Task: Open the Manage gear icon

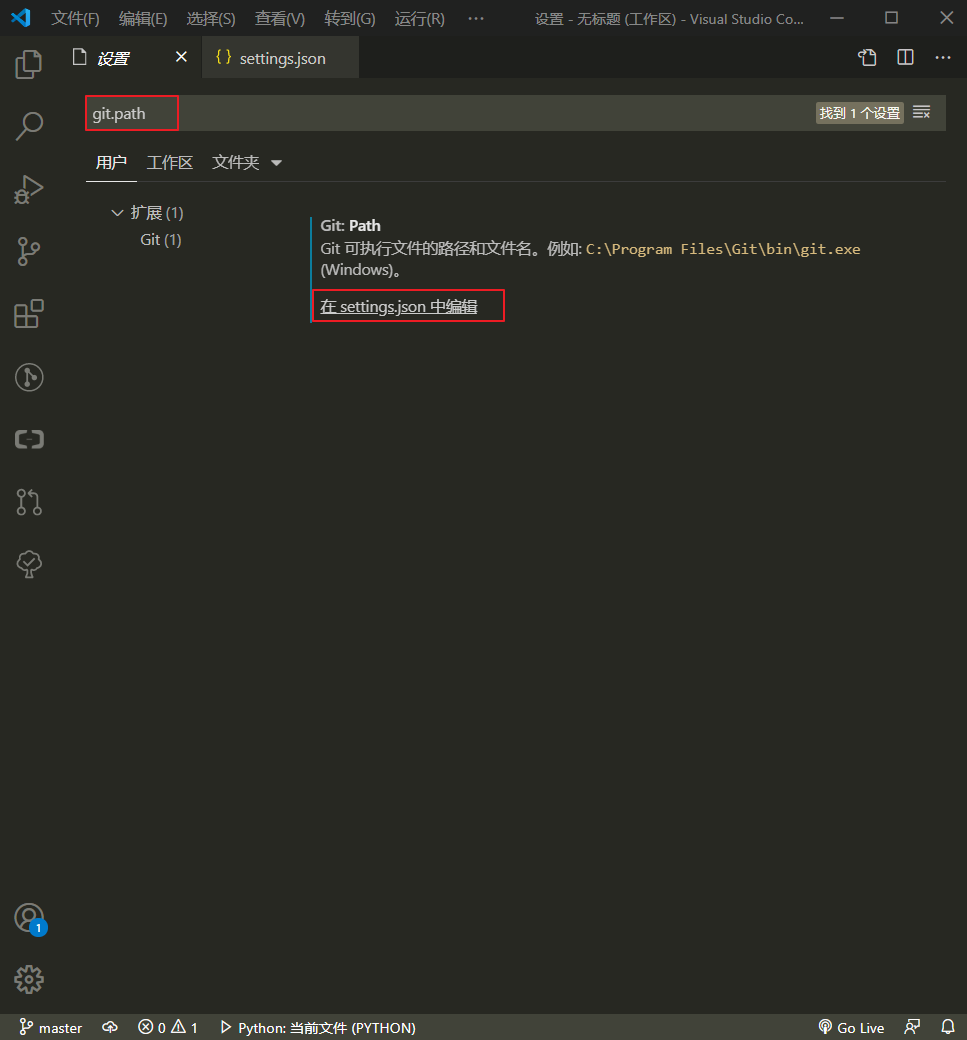Action: pos(29,980)
